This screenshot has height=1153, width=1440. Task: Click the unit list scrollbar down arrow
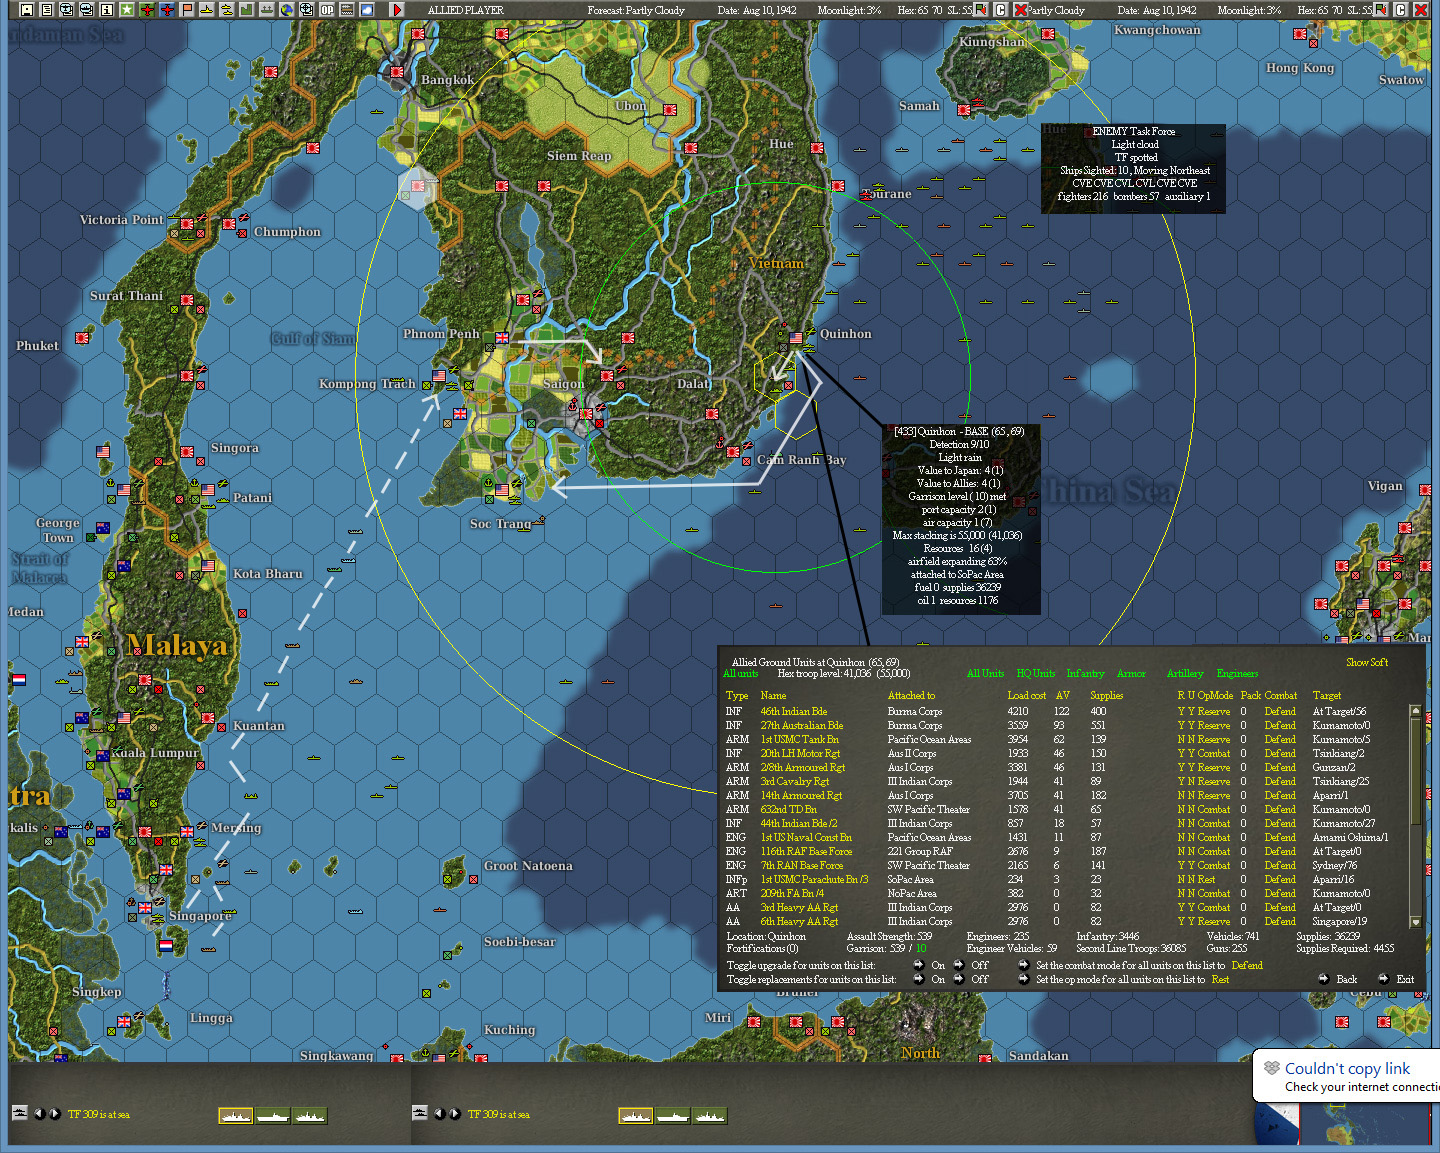tap(1415, 922)
